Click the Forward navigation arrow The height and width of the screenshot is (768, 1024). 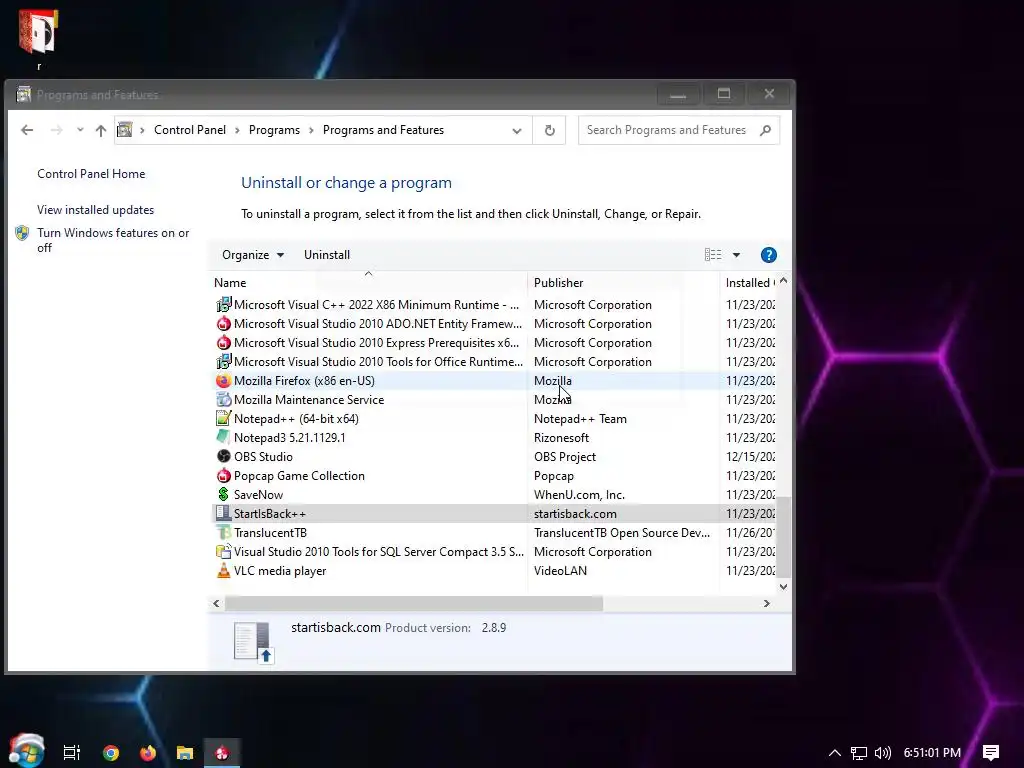point(56,130)
